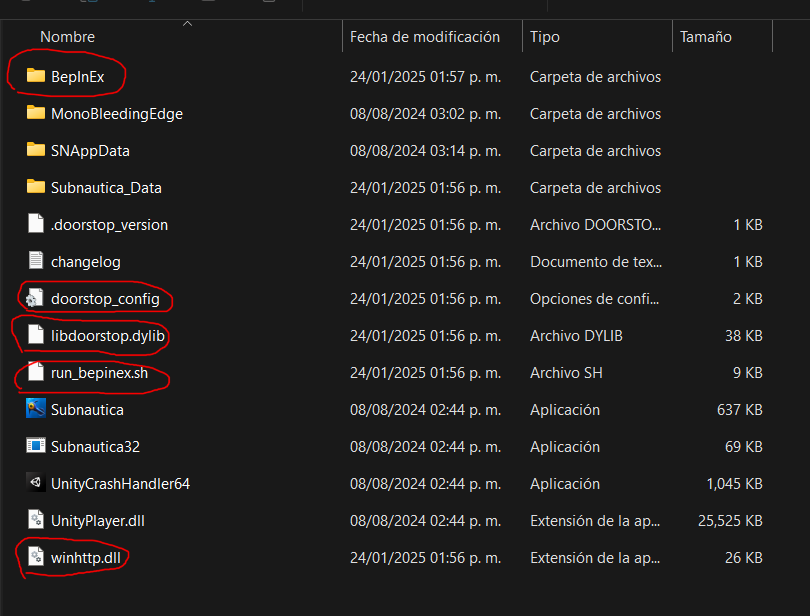Image resolution: width=810 pixels, height=616 pixels.
Task: Click the run_bepinex.sh file icon
Action: (x=36, y=372)
